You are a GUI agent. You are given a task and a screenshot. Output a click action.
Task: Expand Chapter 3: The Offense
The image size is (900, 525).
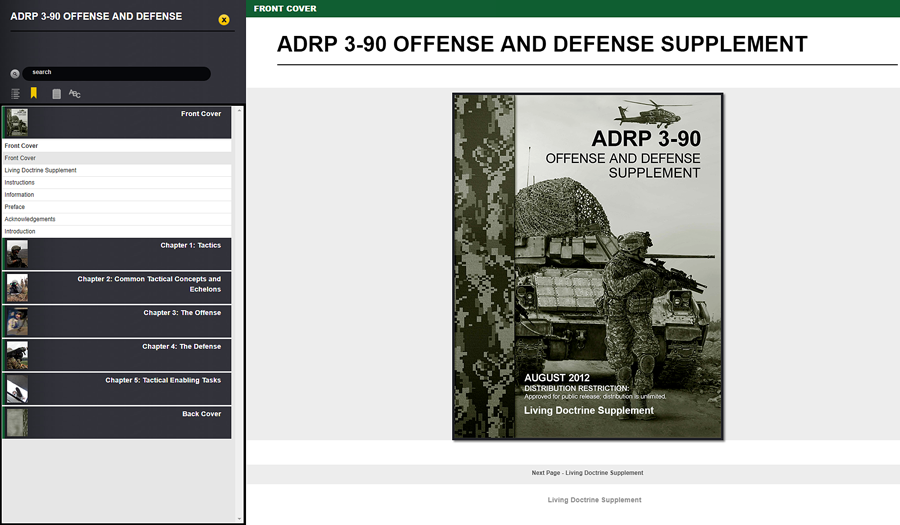(117, 321)
